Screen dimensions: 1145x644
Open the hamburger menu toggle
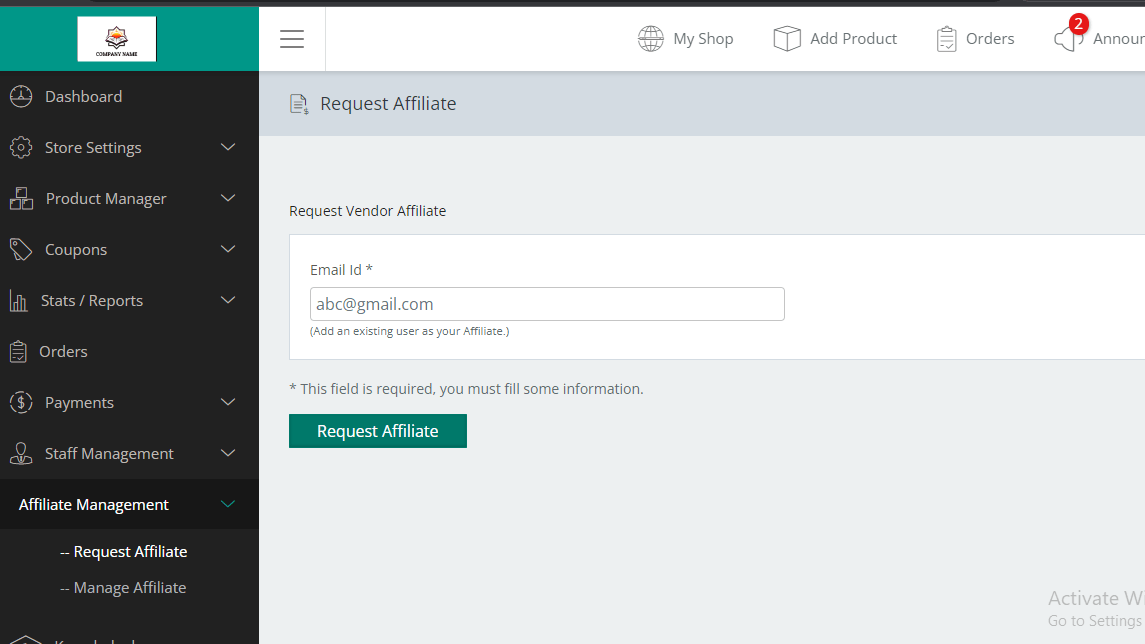point(291,38)
